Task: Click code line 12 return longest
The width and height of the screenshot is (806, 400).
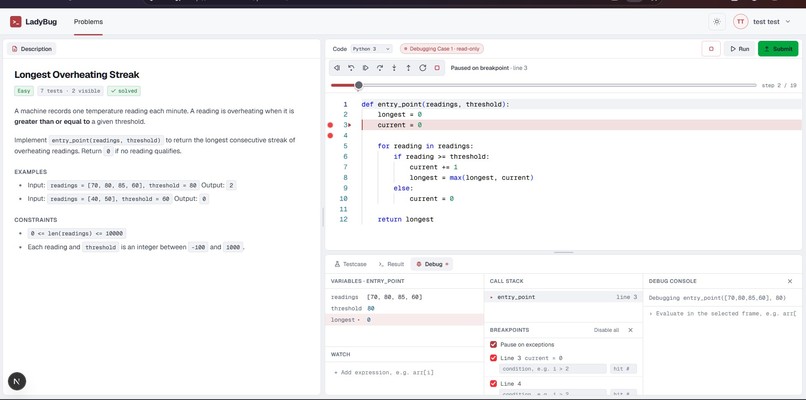Action: coord(406,220)
